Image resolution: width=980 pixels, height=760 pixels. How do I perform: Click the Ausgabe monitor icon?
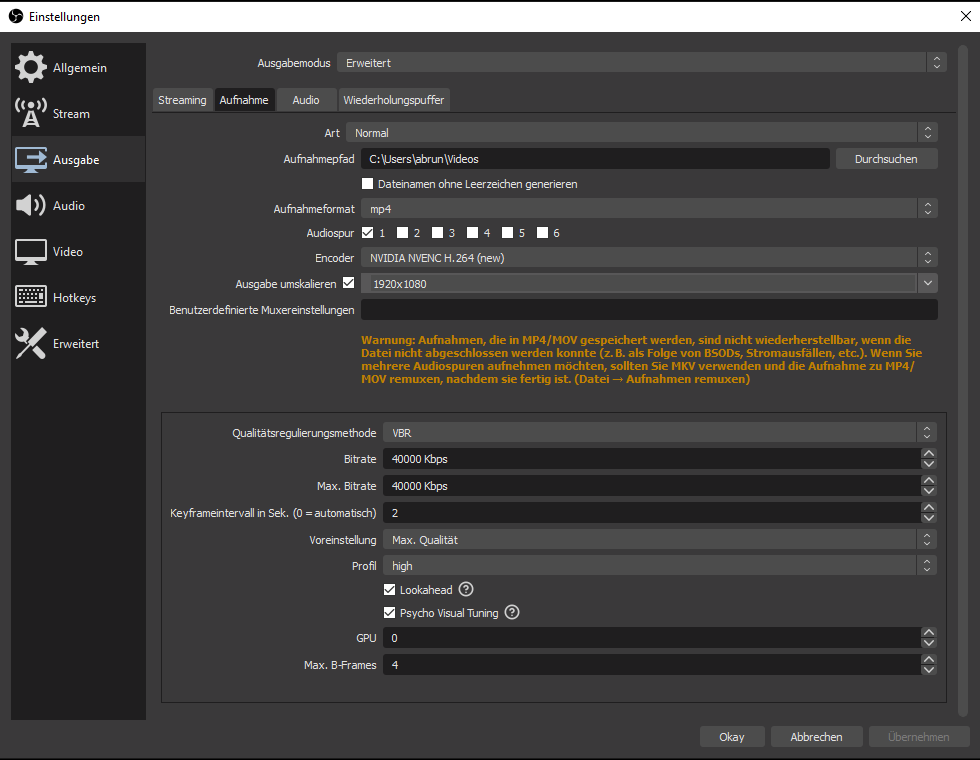[31, 159]
